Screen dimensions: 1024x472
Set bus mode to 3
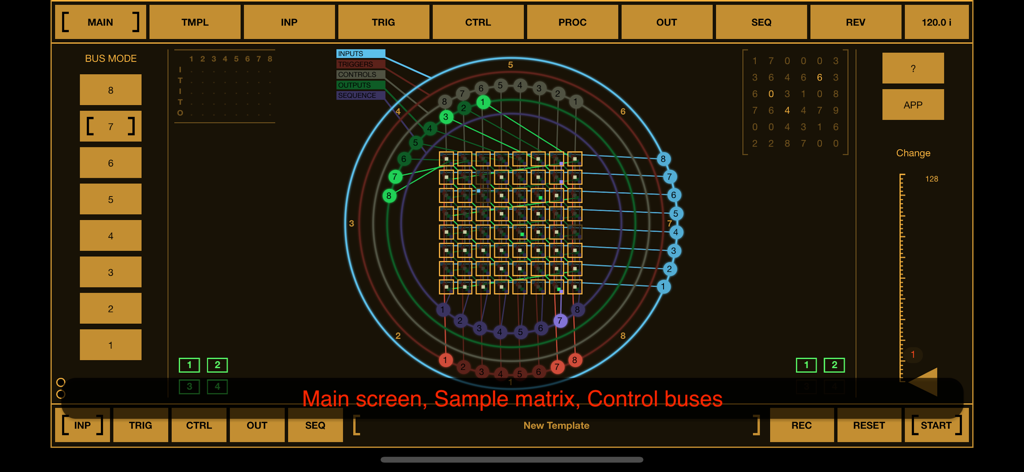pos(110,272)
